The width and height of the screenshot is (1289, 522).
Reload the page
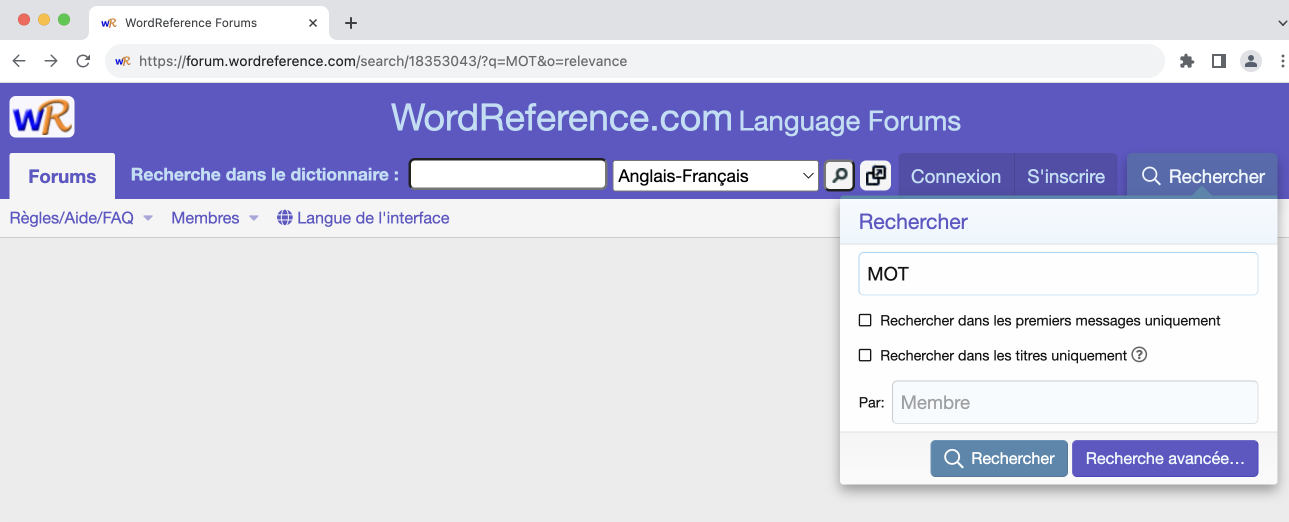pyautogui.click(x=83, y=61)
